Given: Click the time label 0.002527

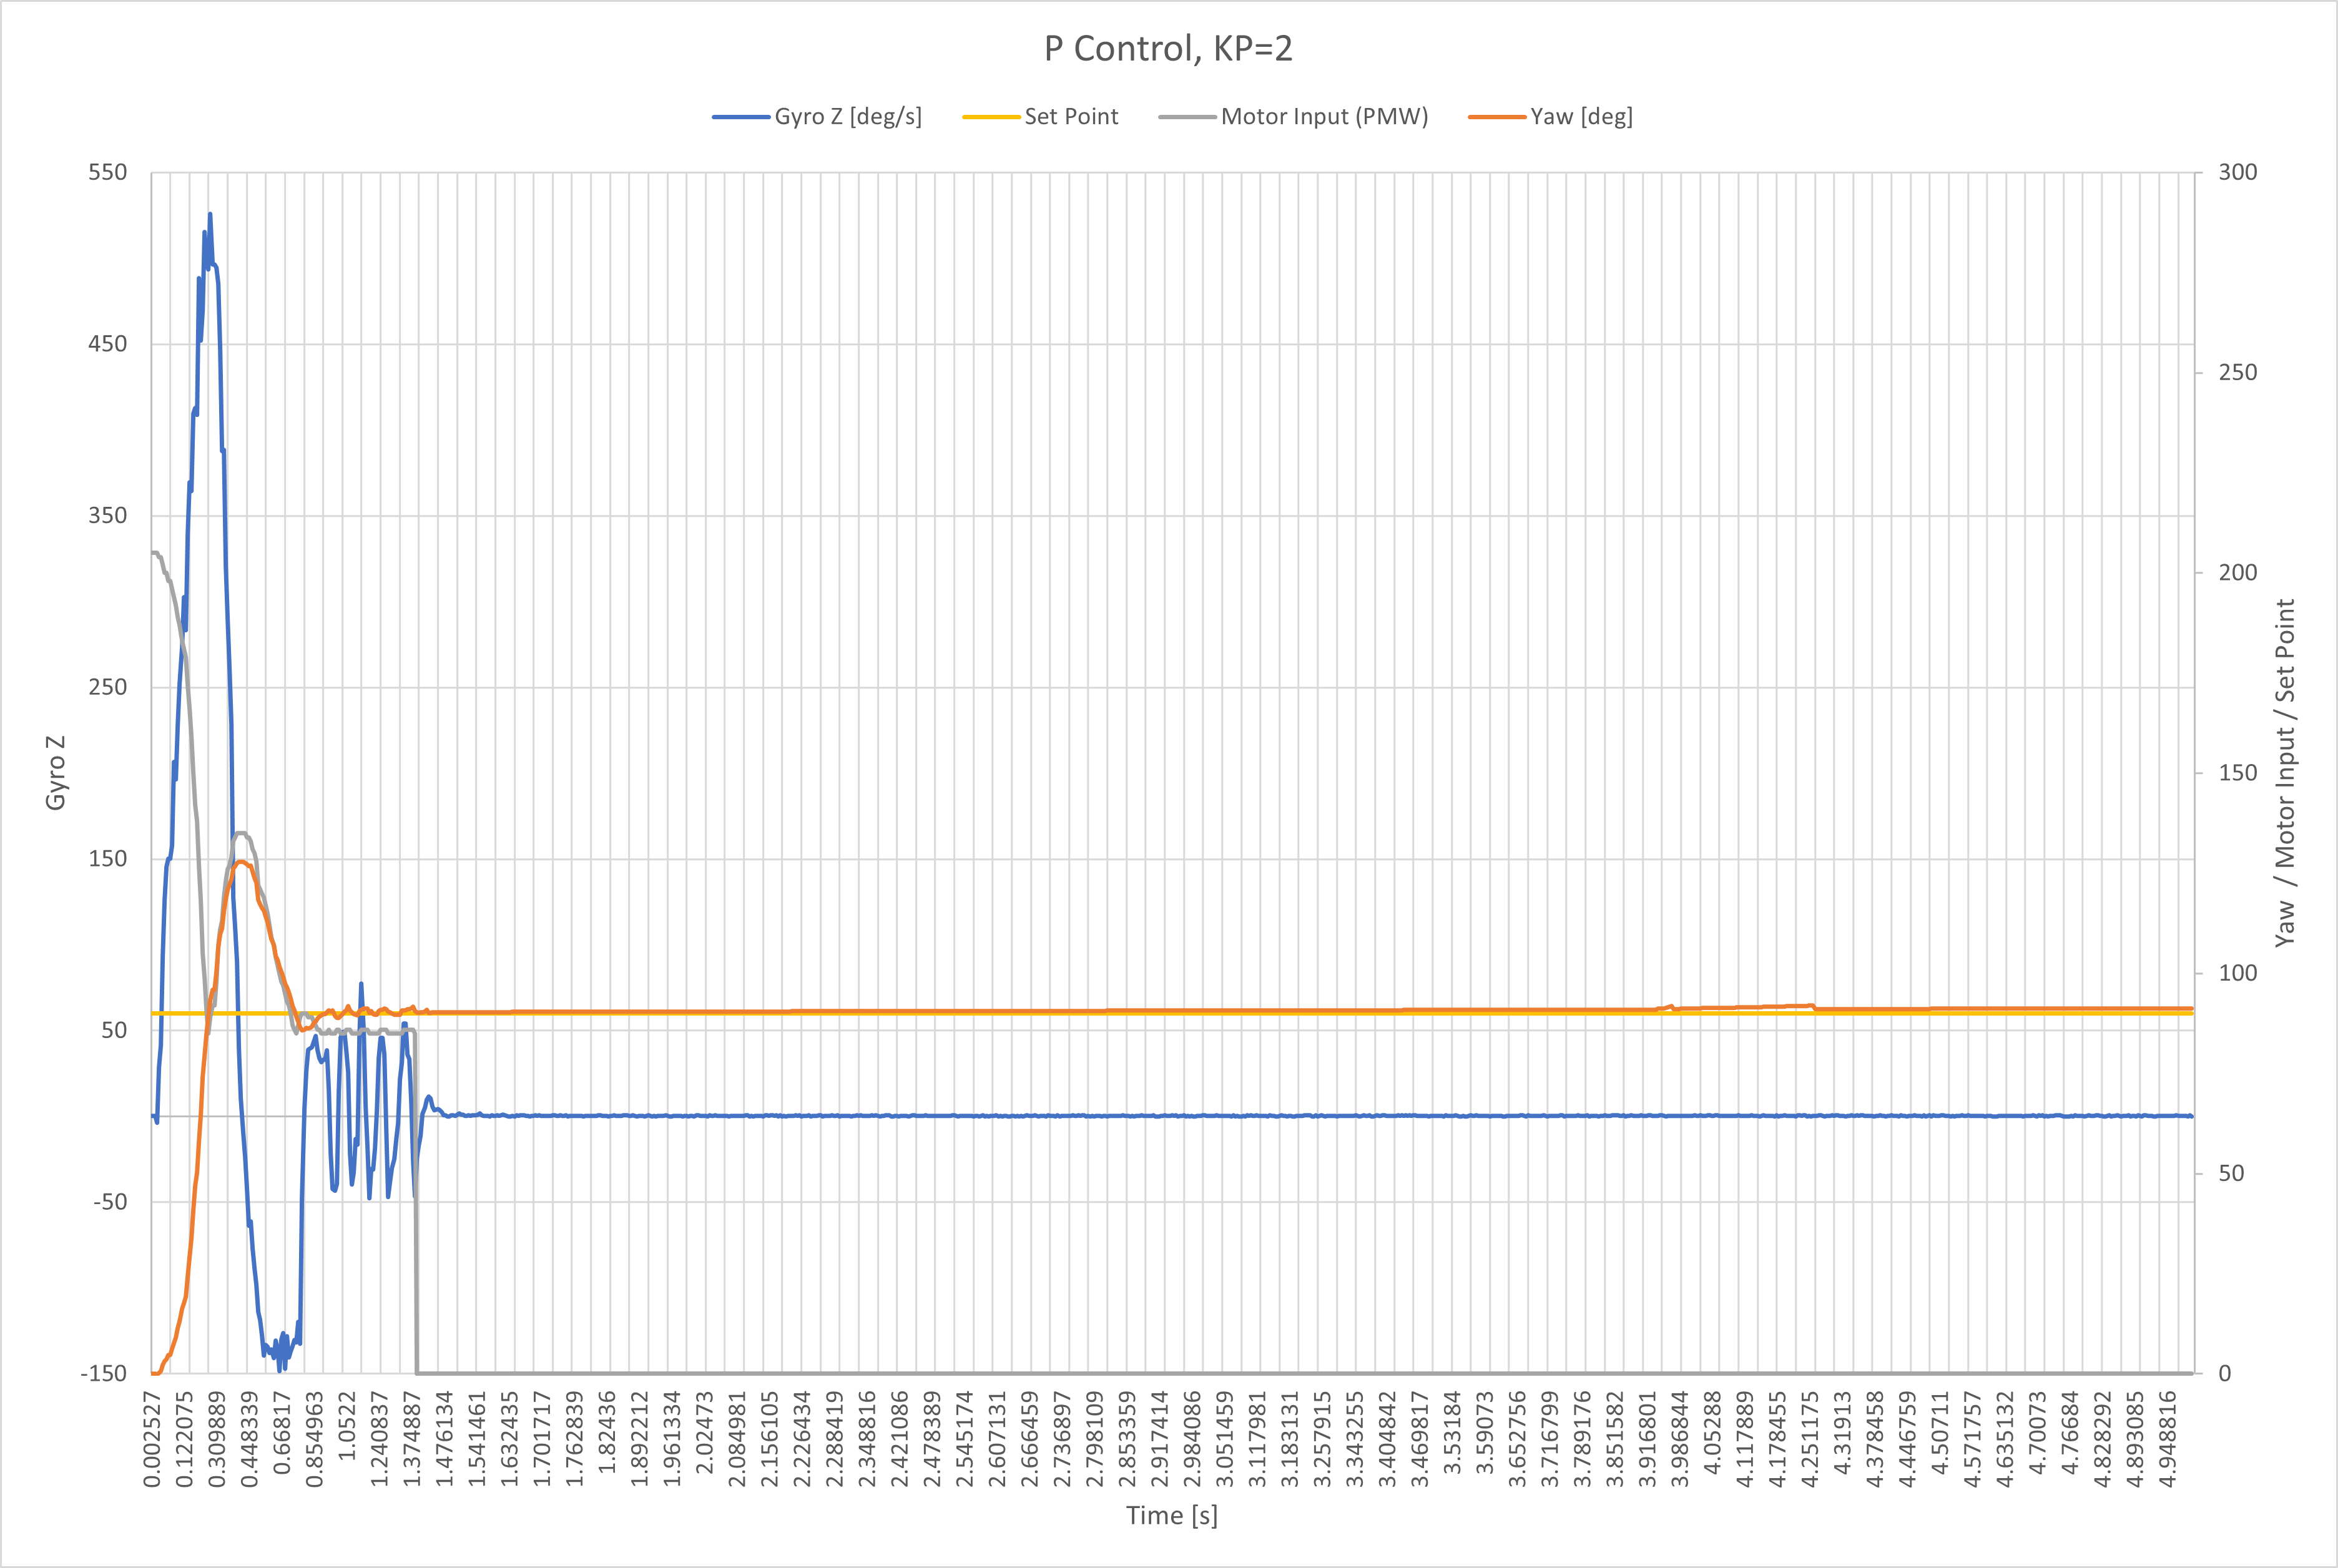Looking at the screenshot, I should 152,1438.
